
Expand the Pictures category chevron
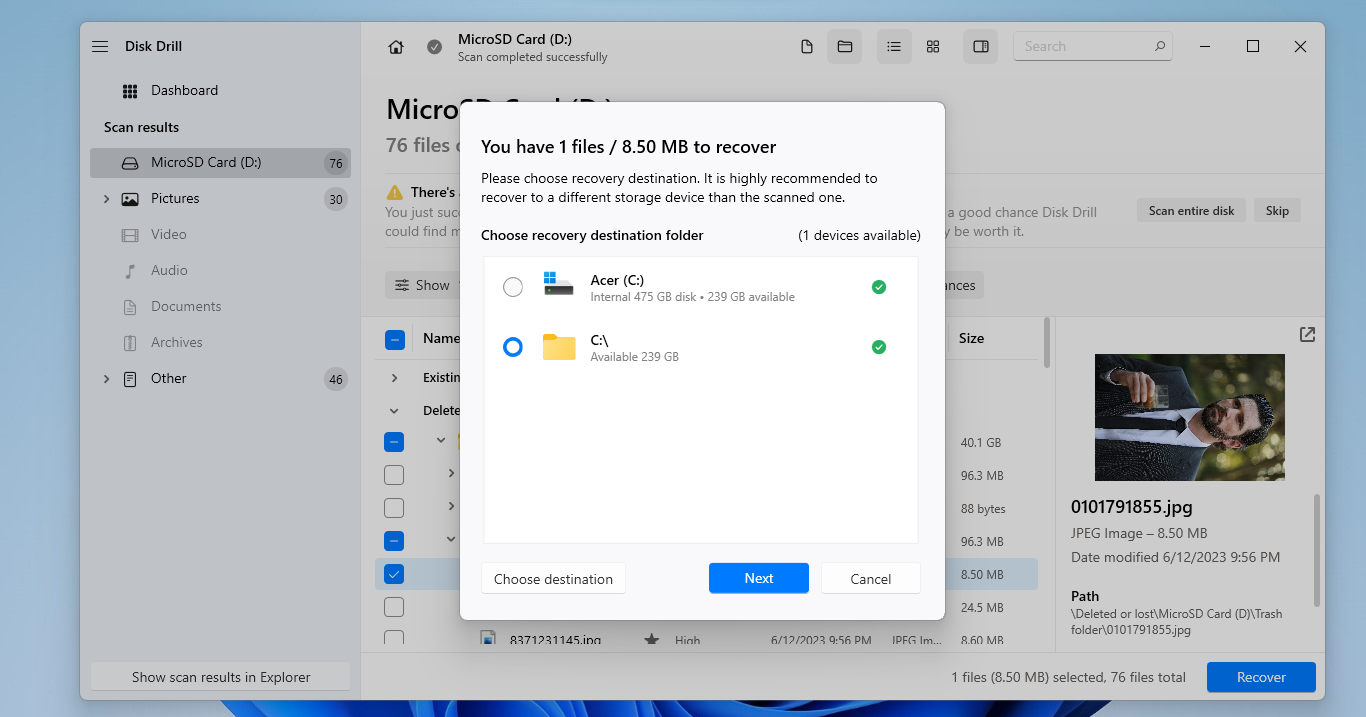[107, 199]
